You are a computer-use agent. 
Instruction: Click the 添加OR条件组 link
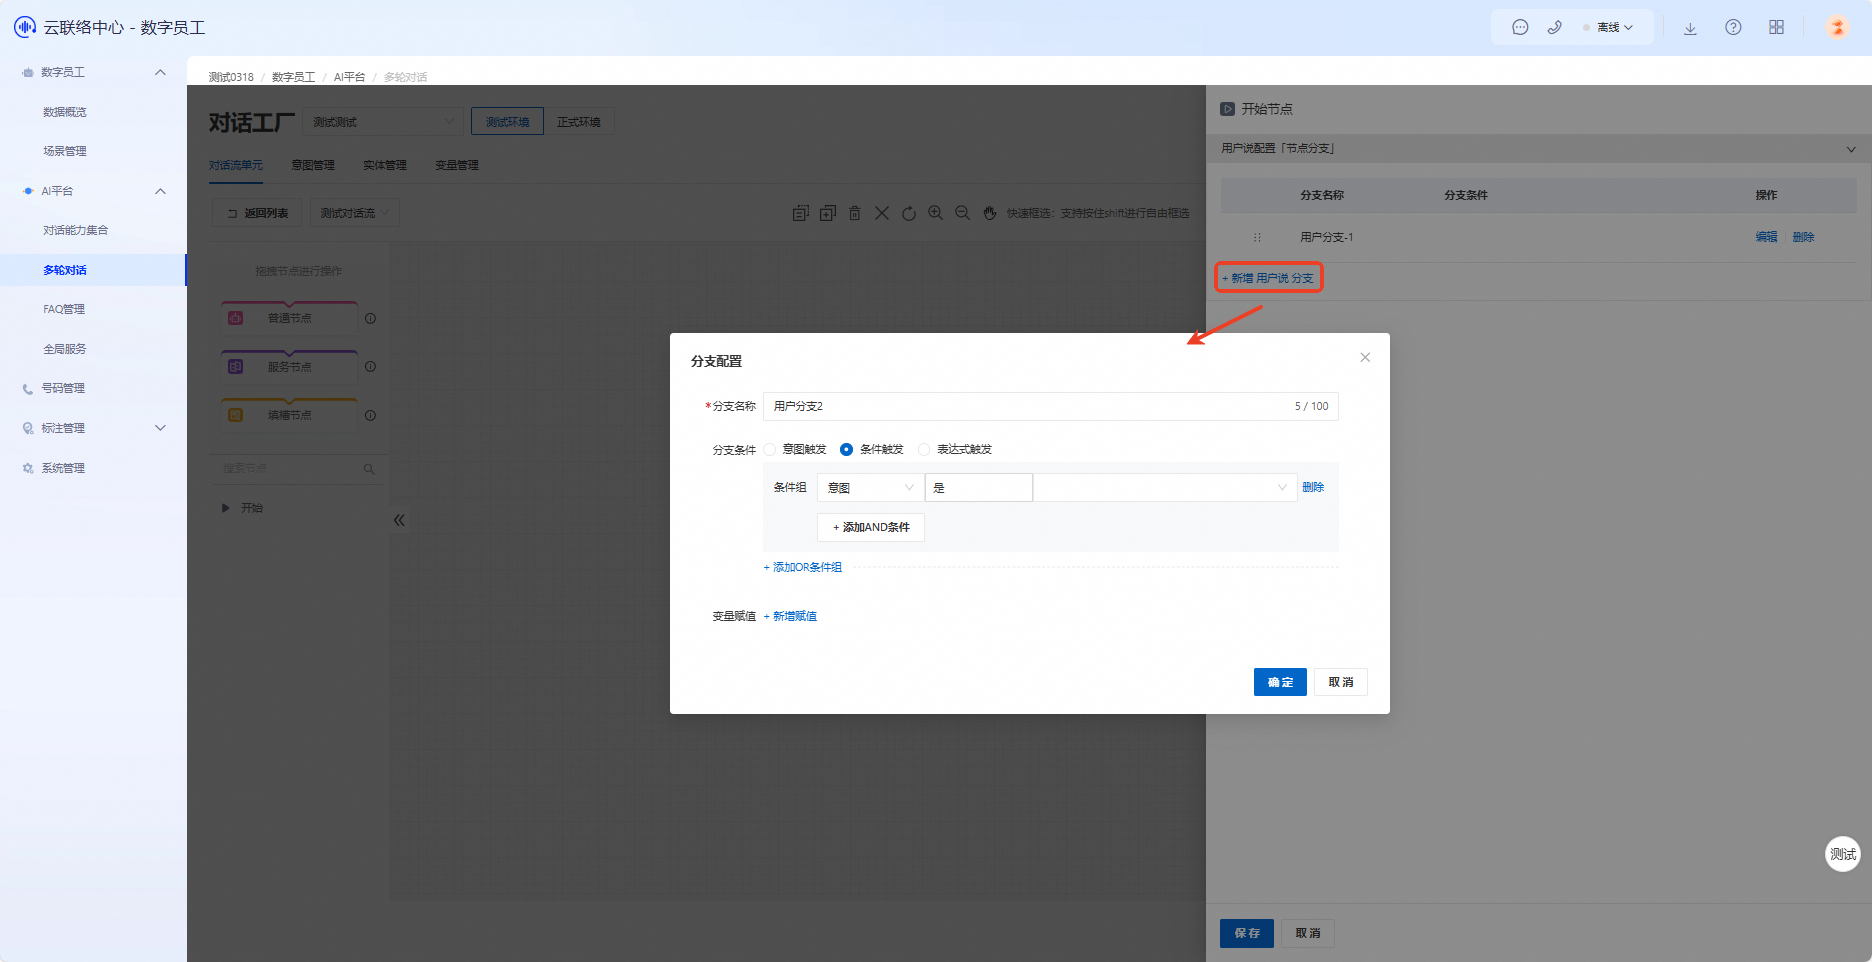803,567
